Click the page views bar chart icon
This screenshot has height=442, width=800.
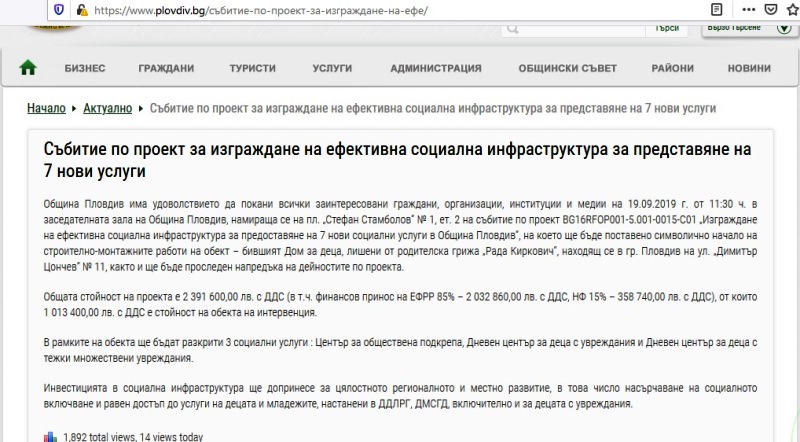50,436
